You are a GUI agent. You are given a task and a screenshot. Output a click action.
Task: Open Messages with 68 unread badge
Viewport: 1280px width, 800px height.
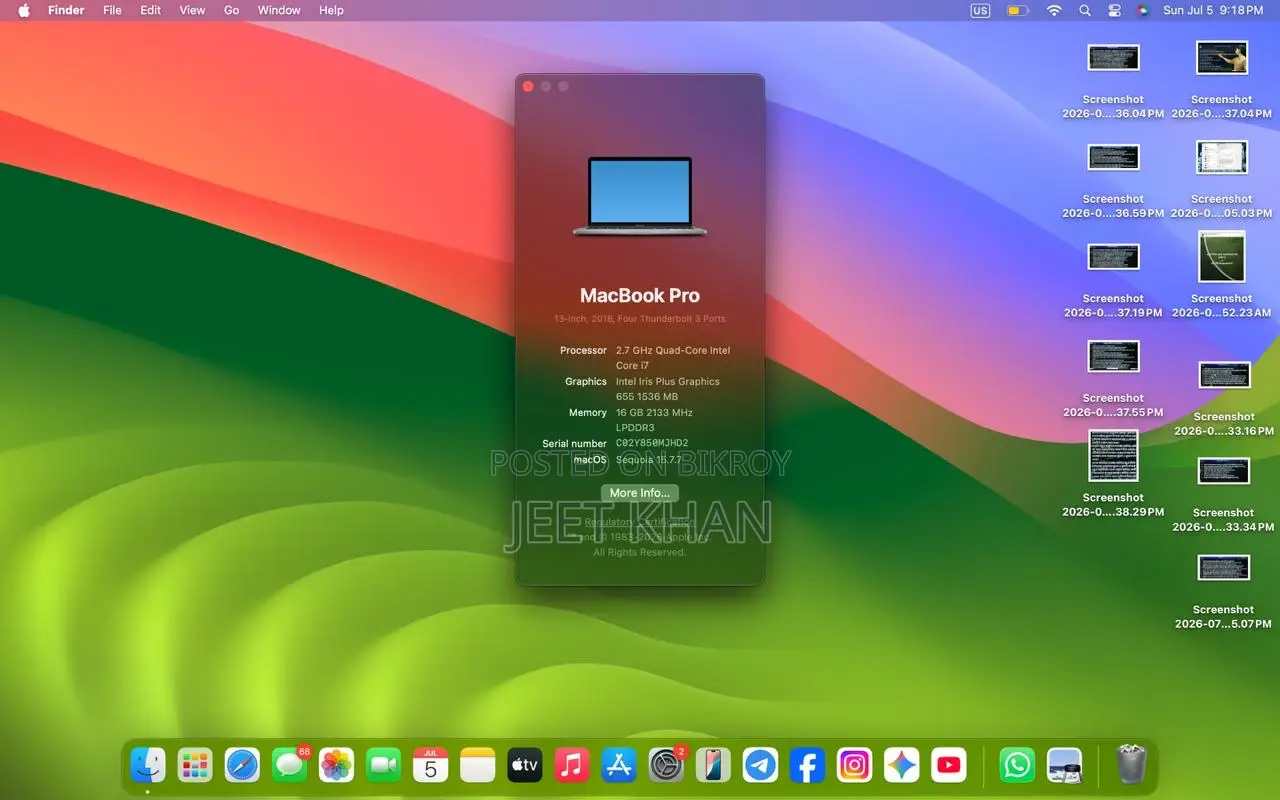[x=290, y=766]
